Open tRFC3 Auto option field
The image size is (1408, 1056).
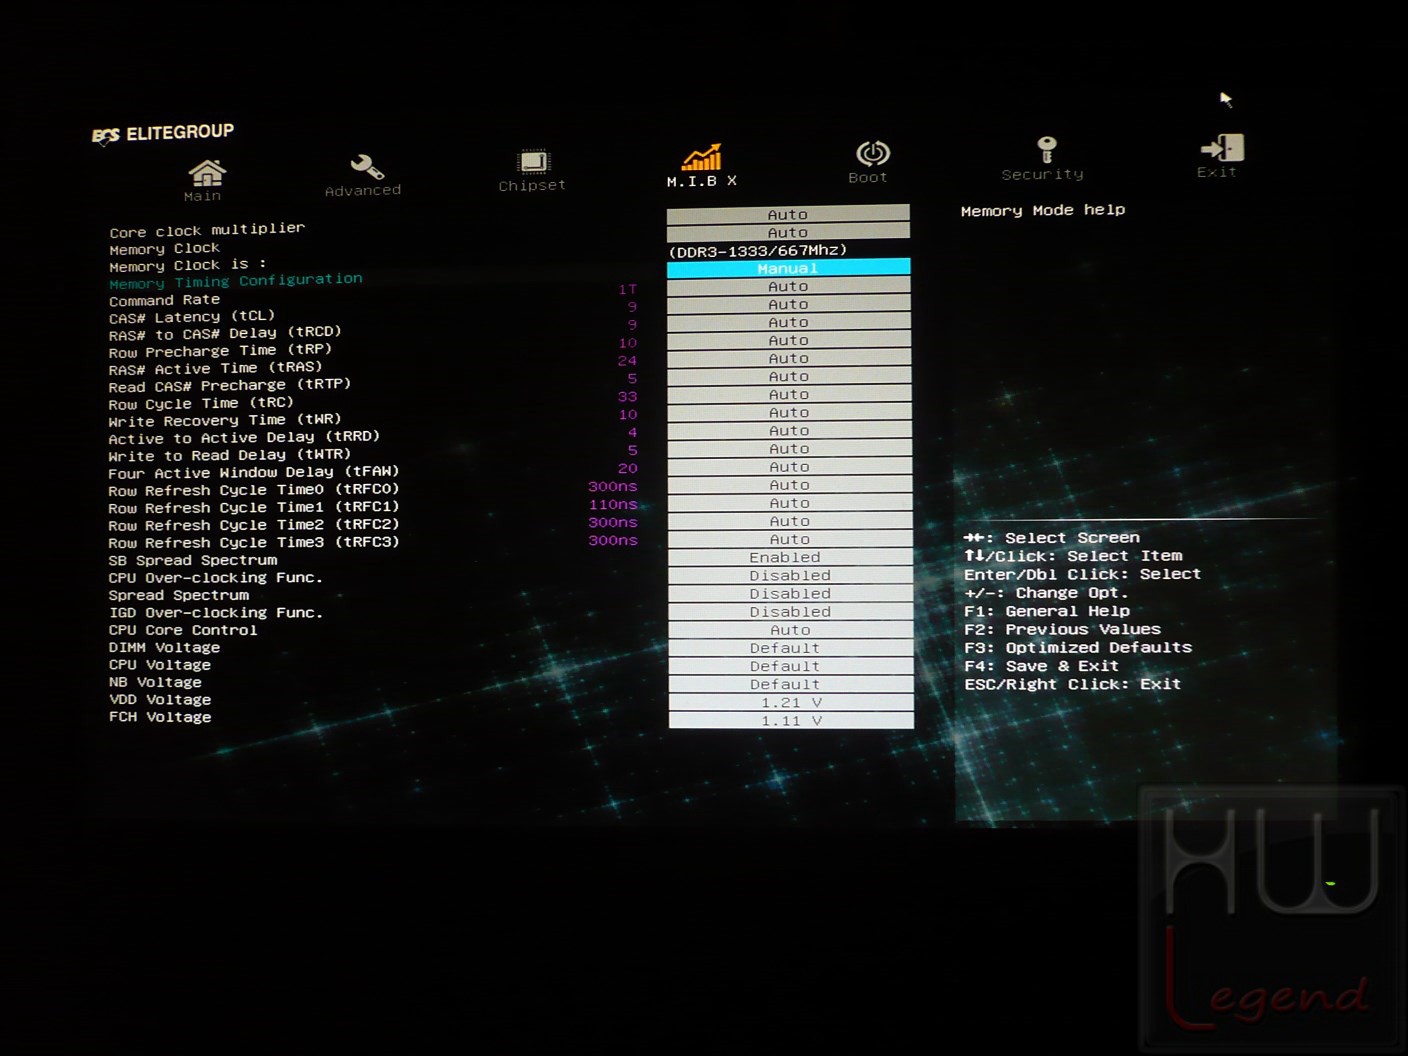click(x=790, y=539)
